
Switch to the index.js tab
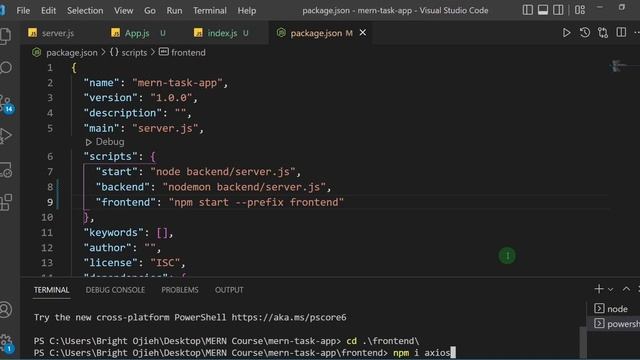[222, 33]
